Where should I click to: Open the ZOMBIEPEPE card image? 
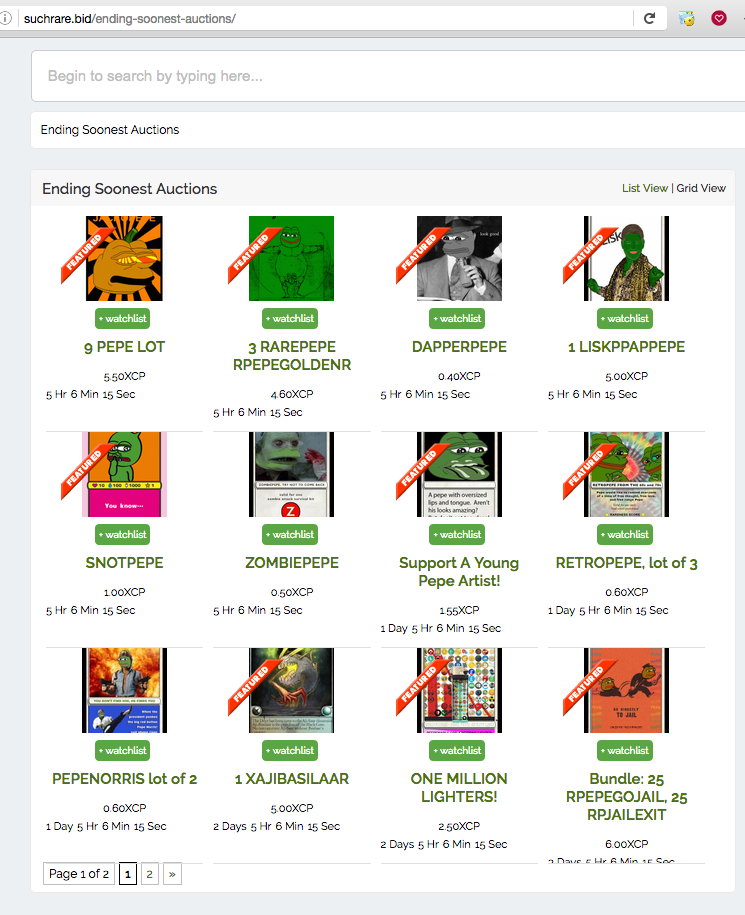click(292, 474)
